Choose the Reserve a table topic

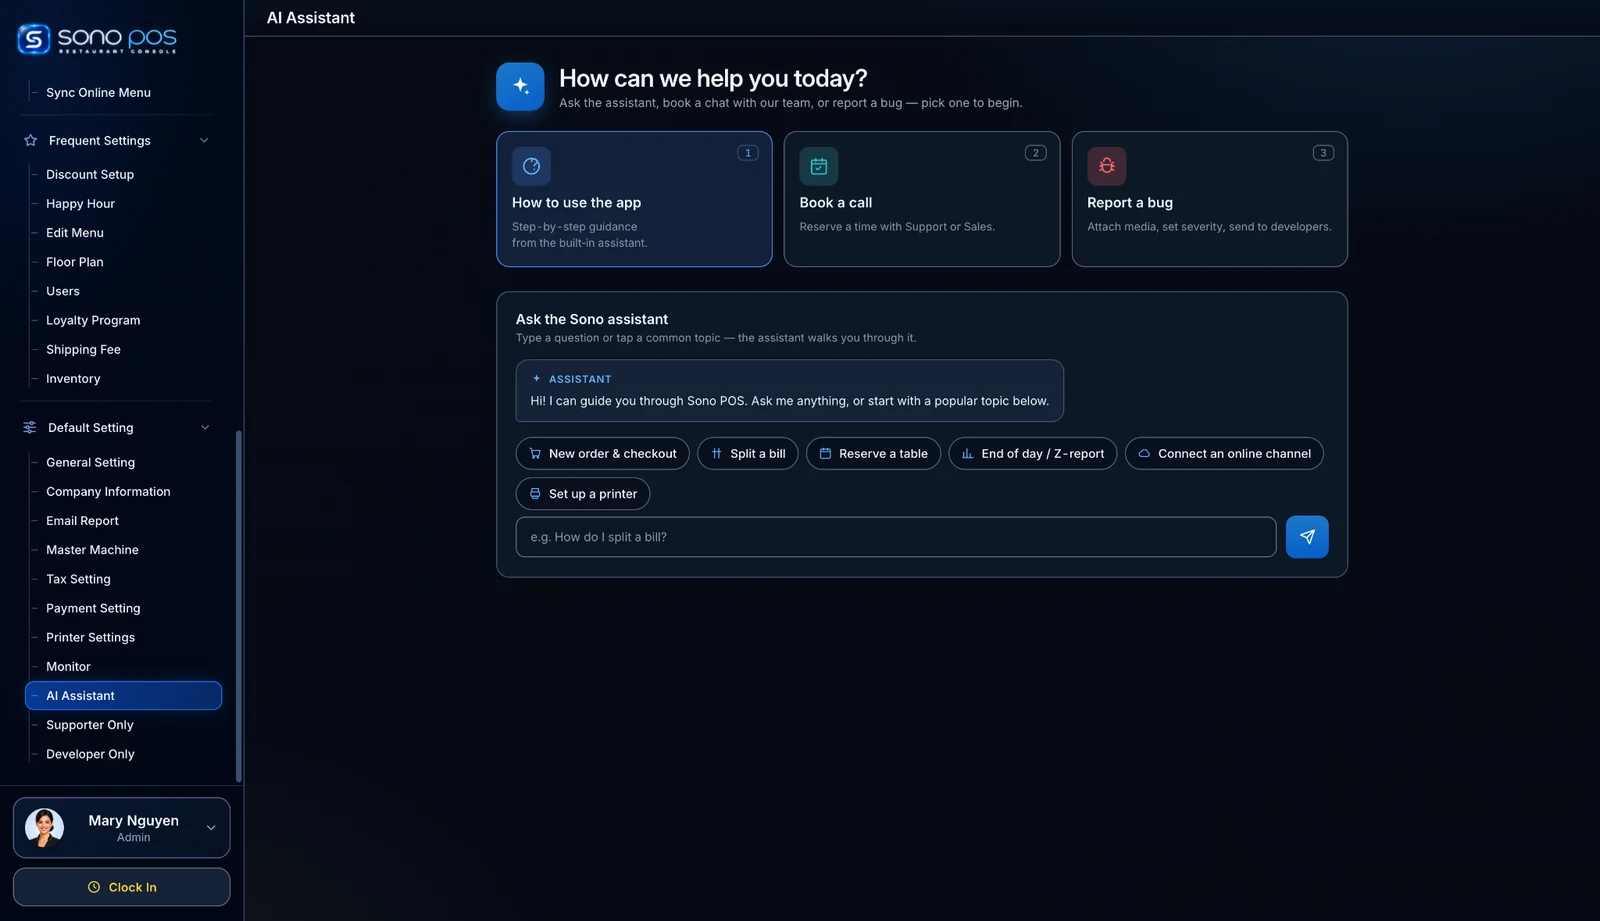(x=873, y=454)
